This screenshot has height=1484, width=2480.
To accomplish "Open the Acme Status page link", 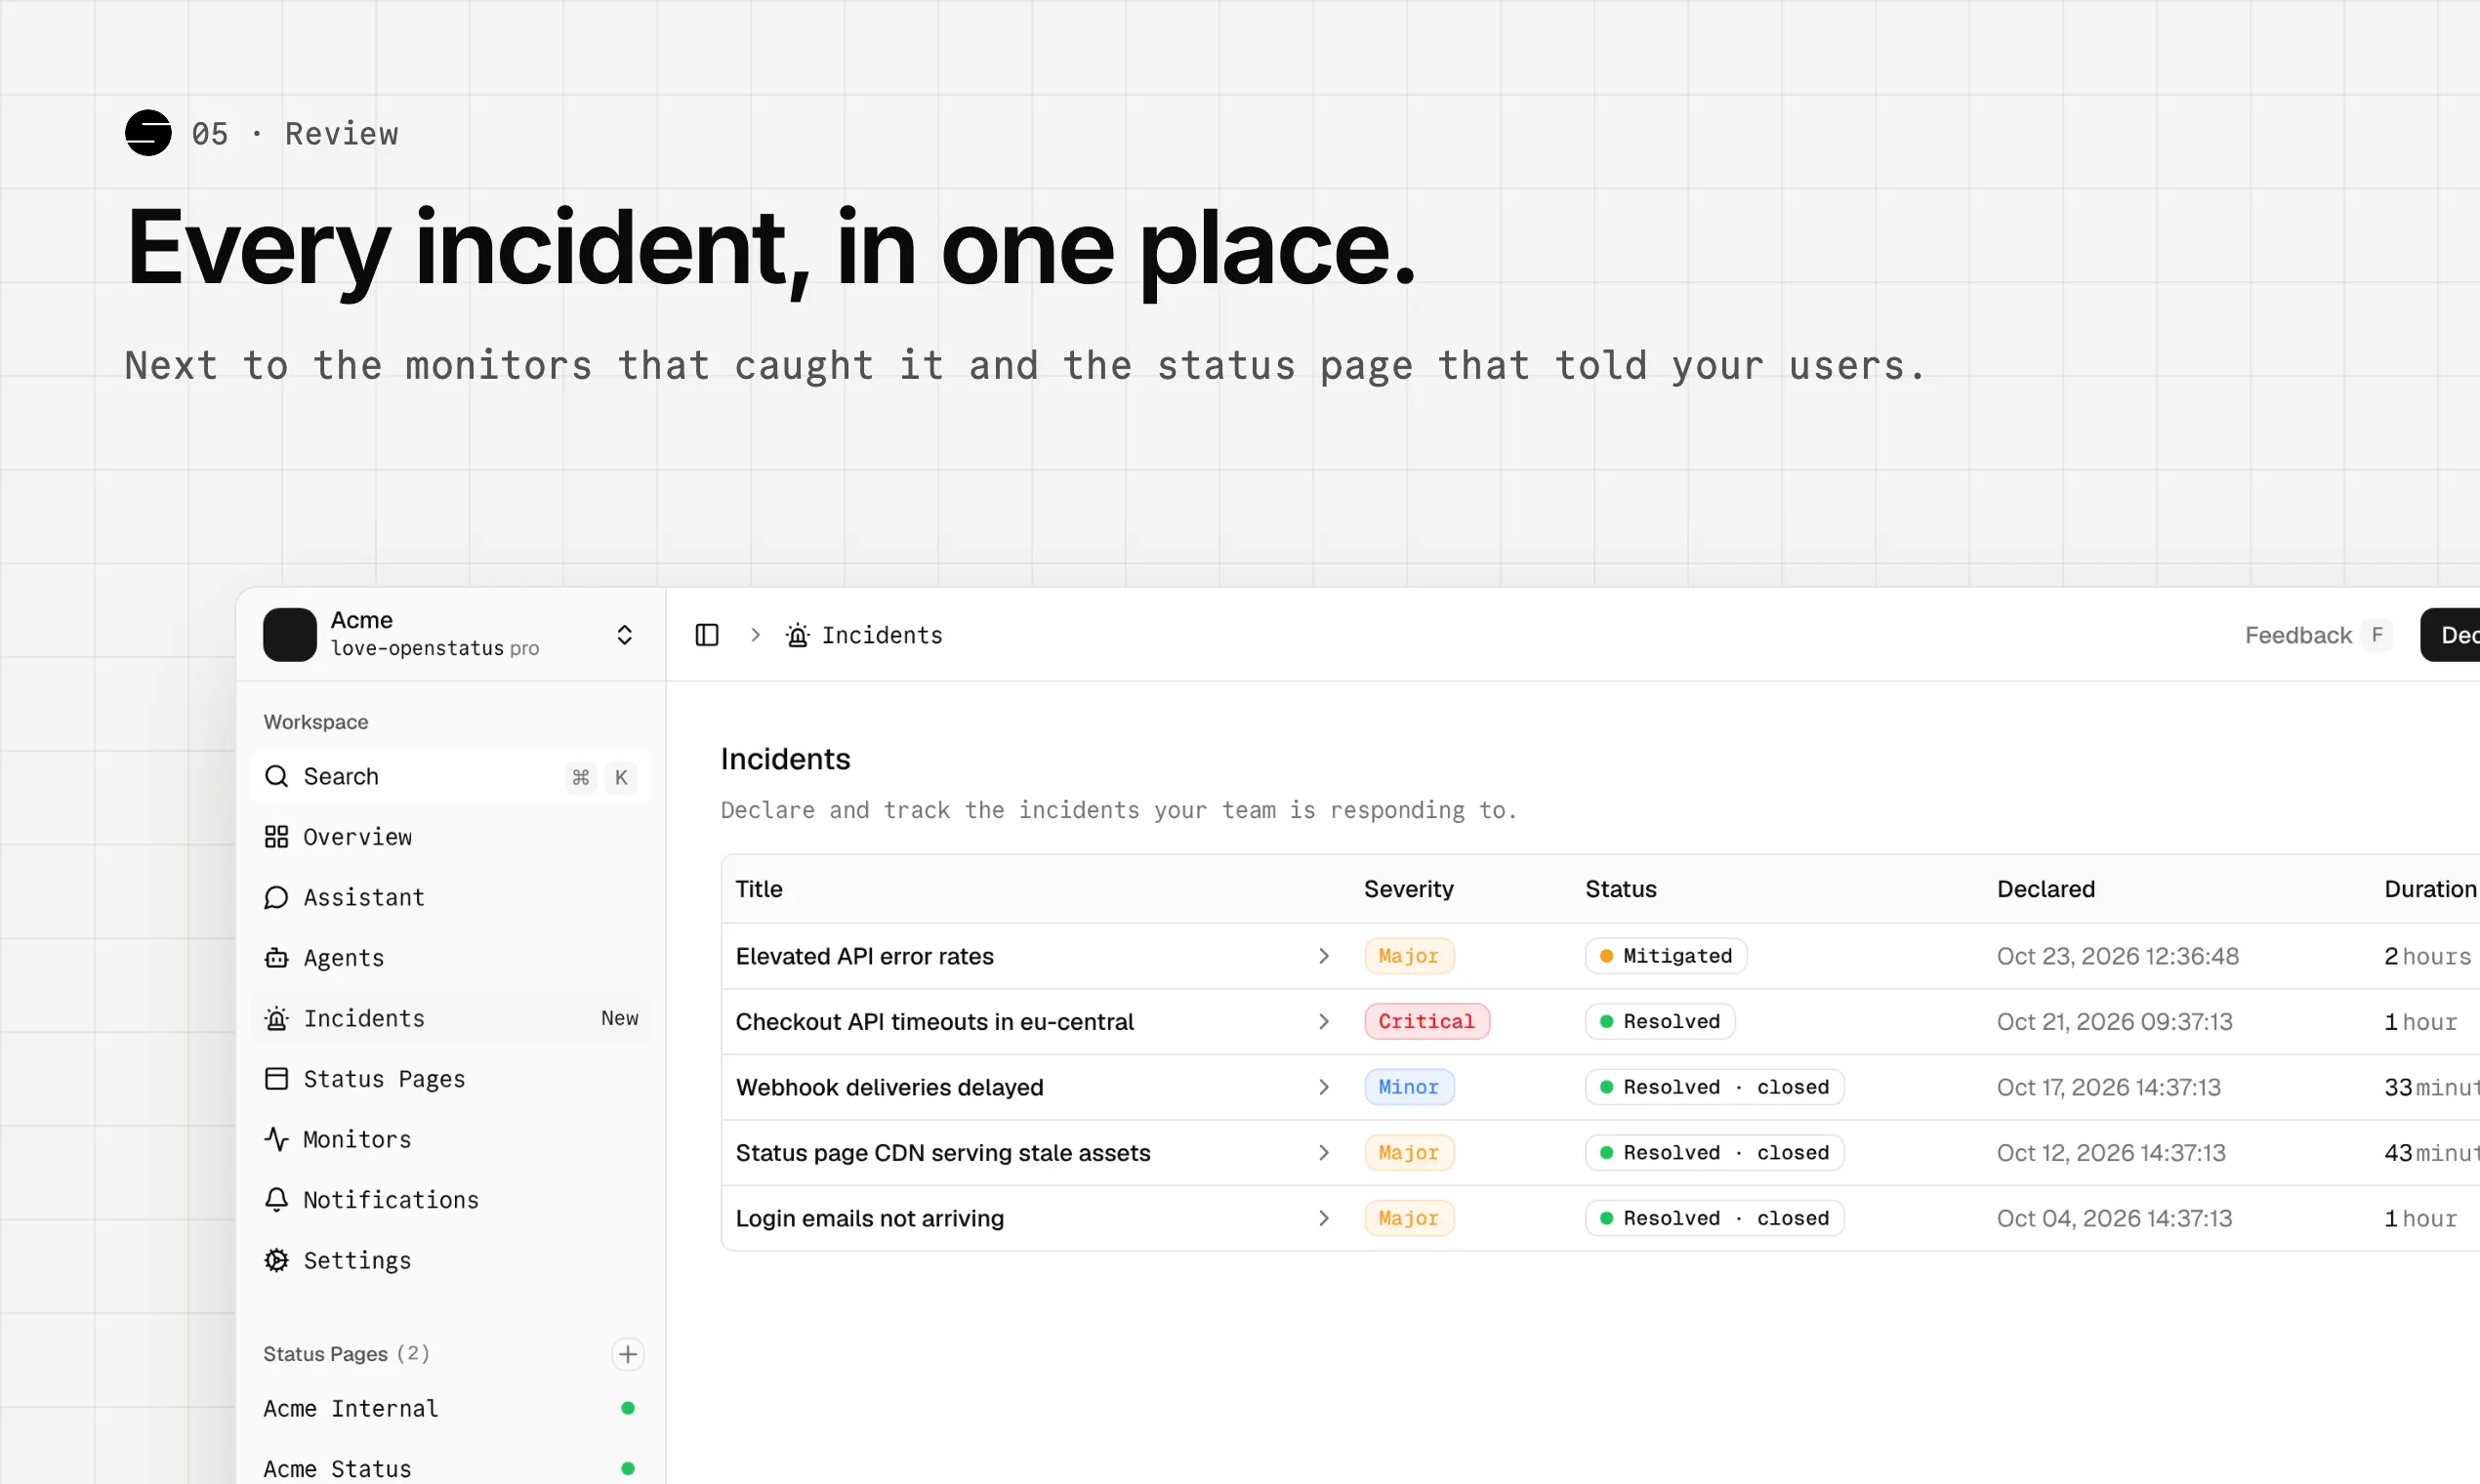I will (x=451, y=1467).
